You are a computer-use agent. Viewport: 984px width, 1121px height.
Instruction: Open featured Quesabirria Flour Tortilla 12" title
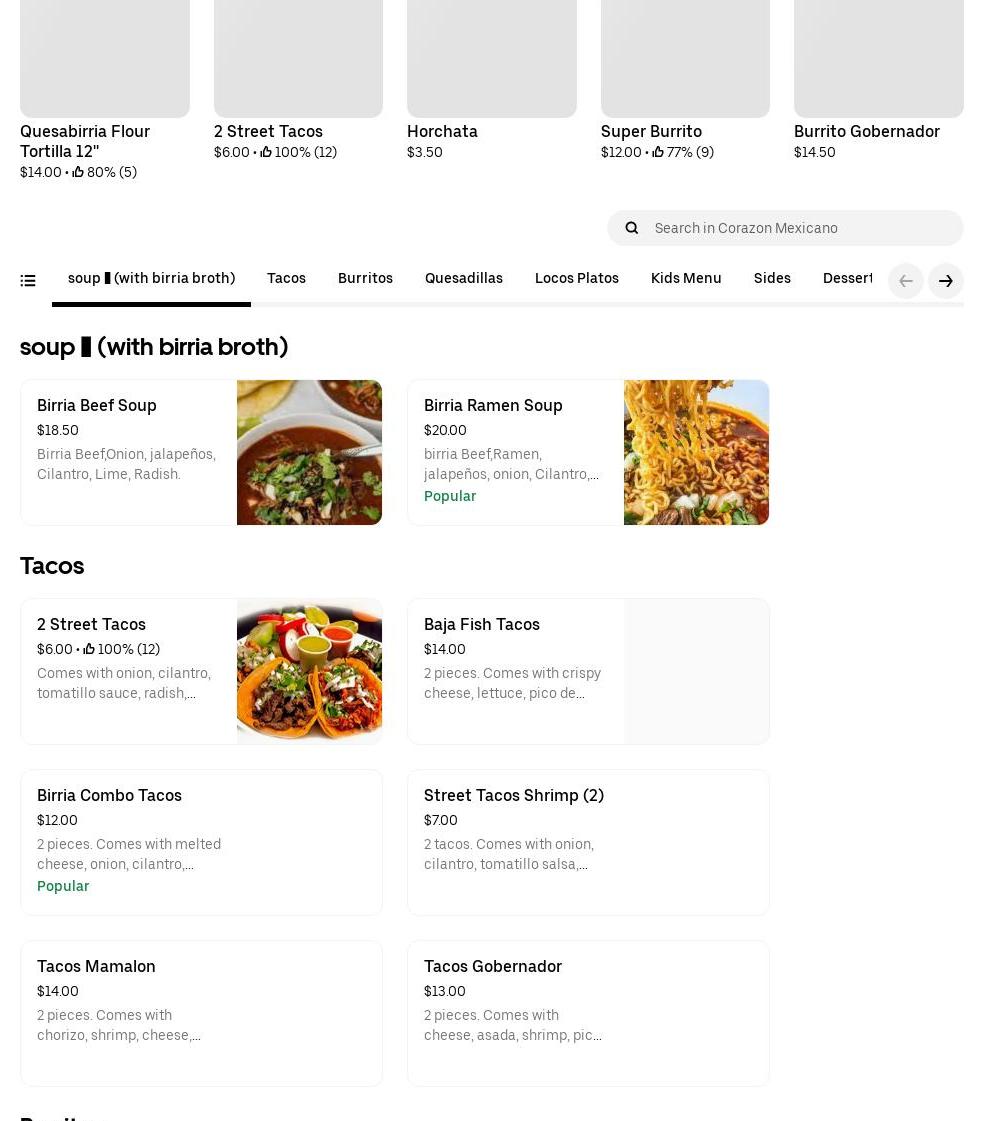pos(84,142)
